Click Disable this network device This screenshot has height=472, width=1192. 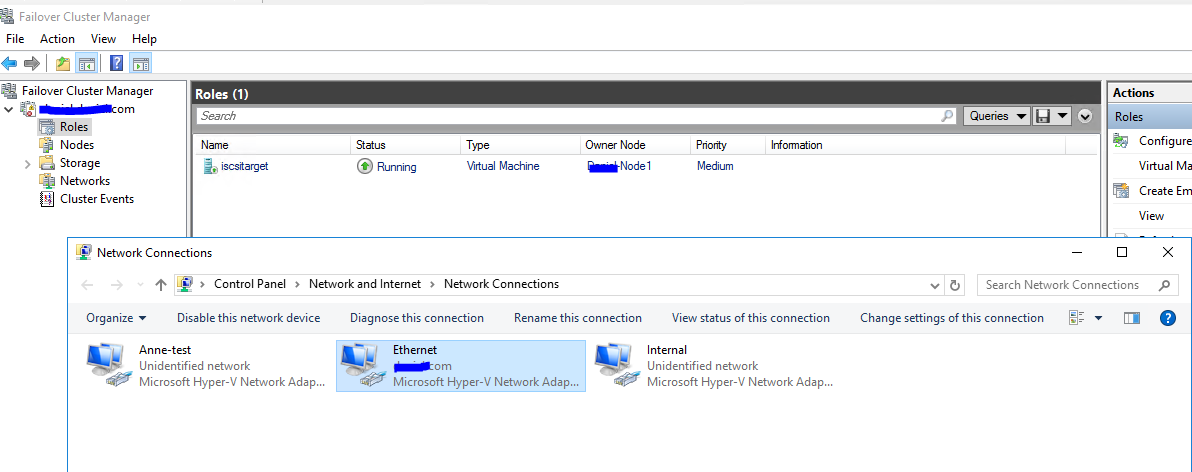[249, 318]
